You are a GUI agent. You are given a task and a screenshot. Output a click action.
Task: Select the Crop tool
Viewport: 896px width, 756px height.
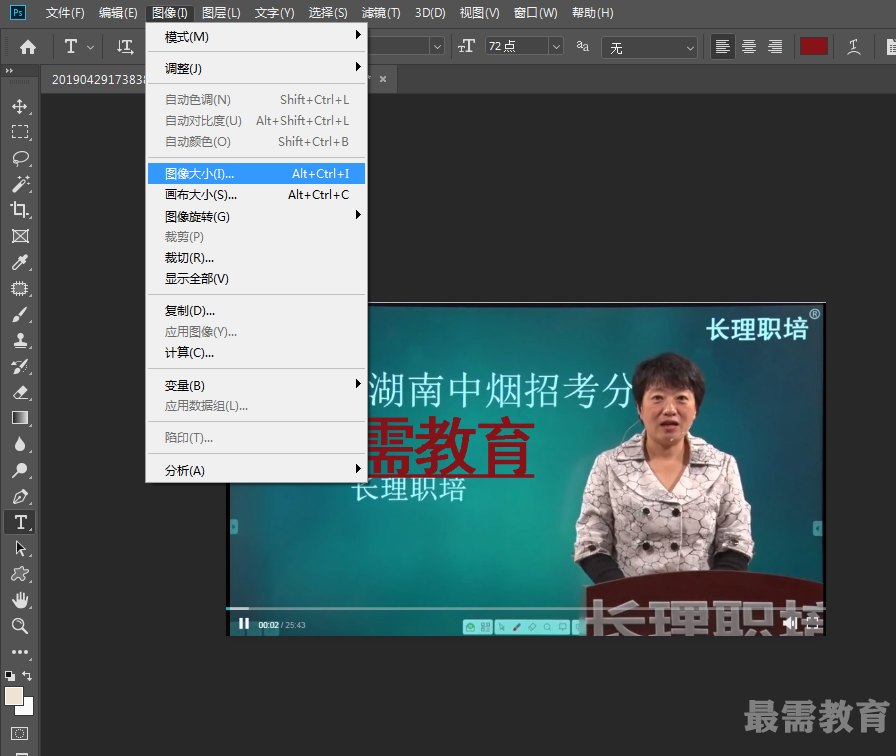20,210
